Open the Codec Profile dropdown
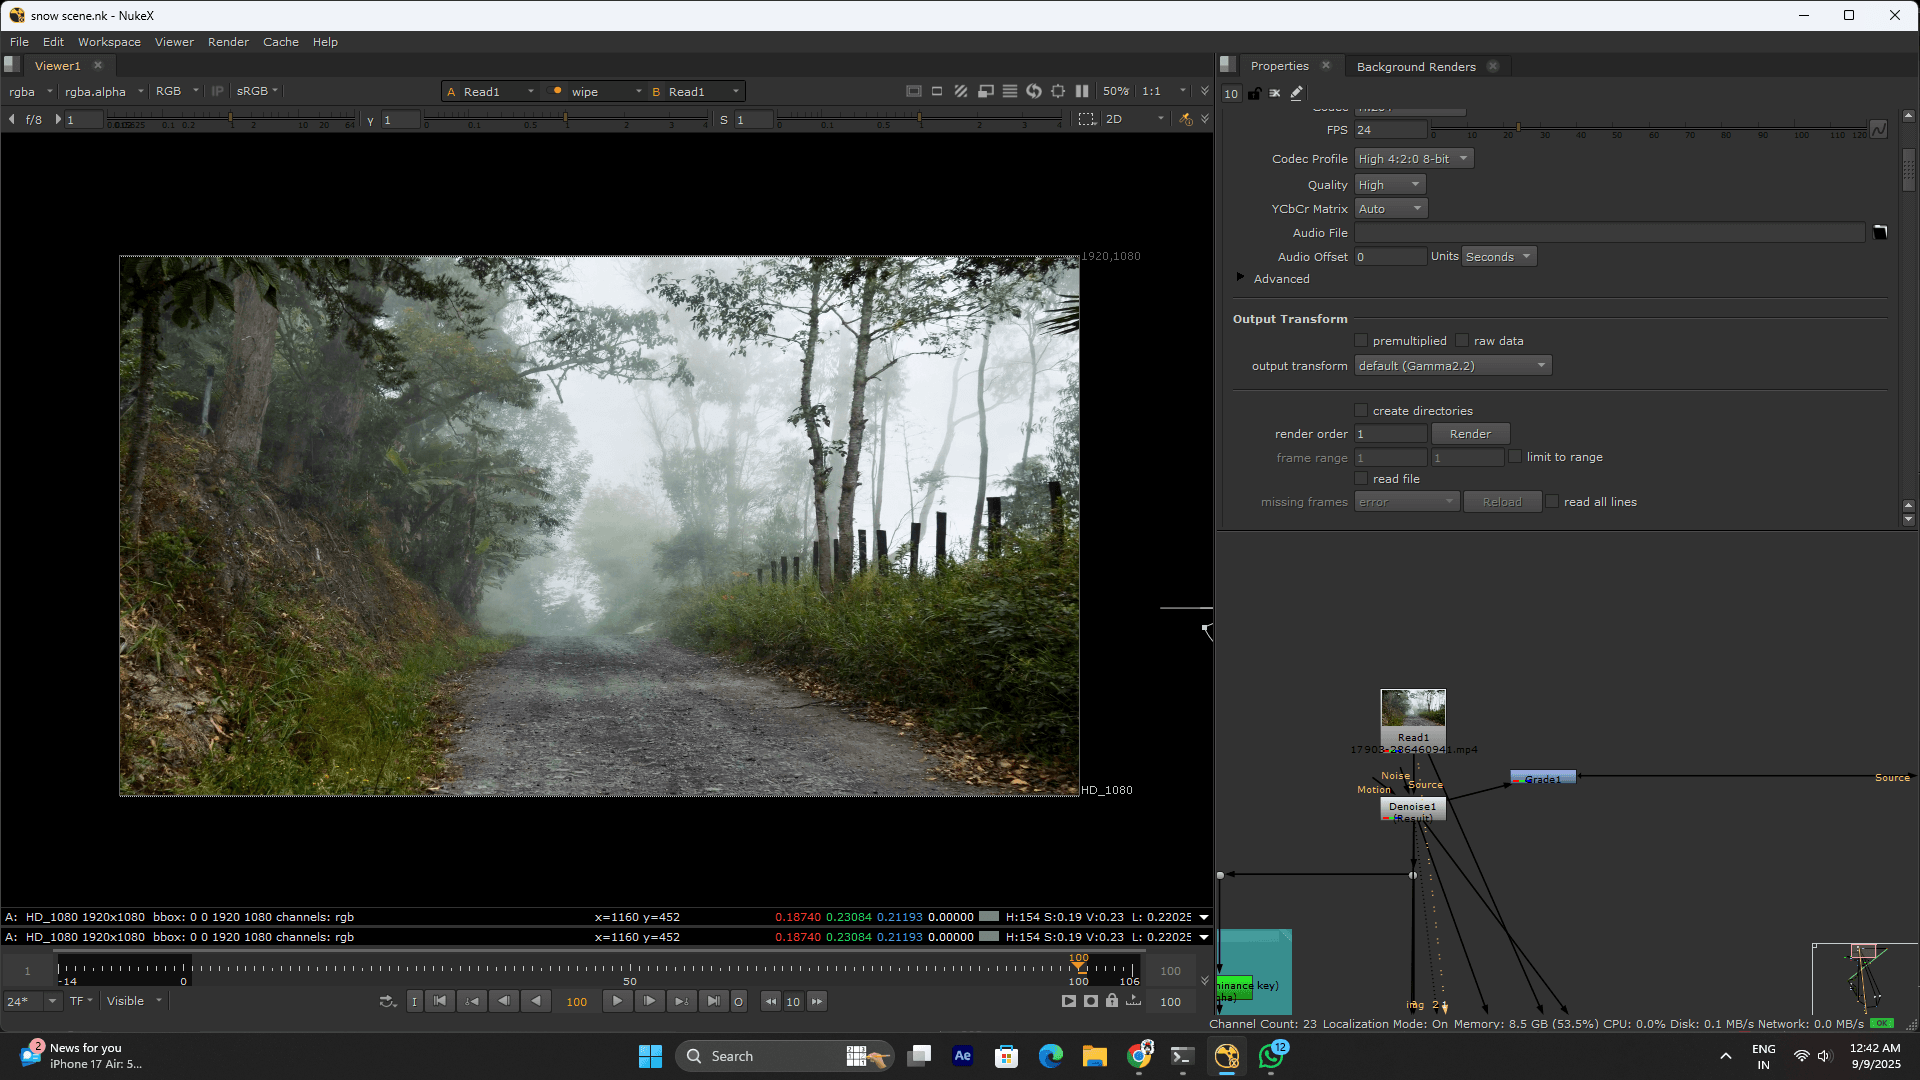Viewport: 1920px width, 1080px height. tap(1414, 158)
